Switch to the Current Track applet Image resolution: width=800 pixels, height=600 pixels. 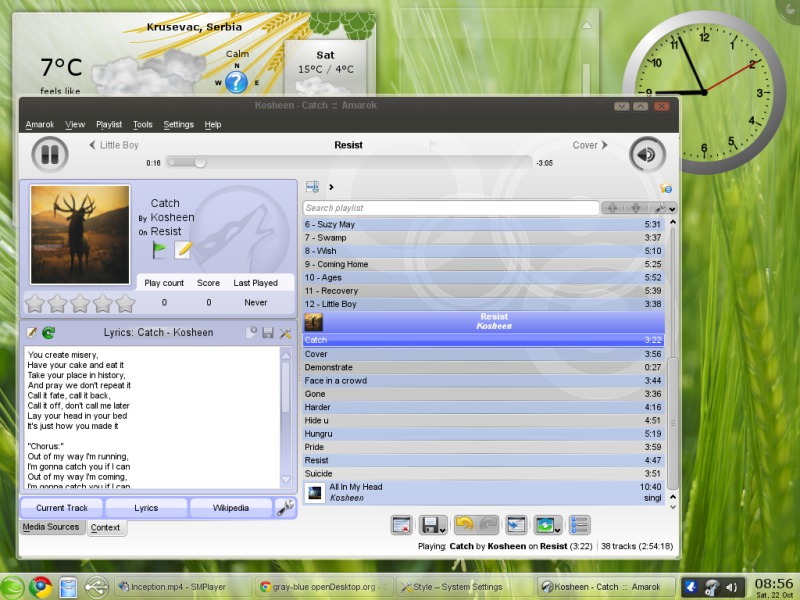pos(62,508)
